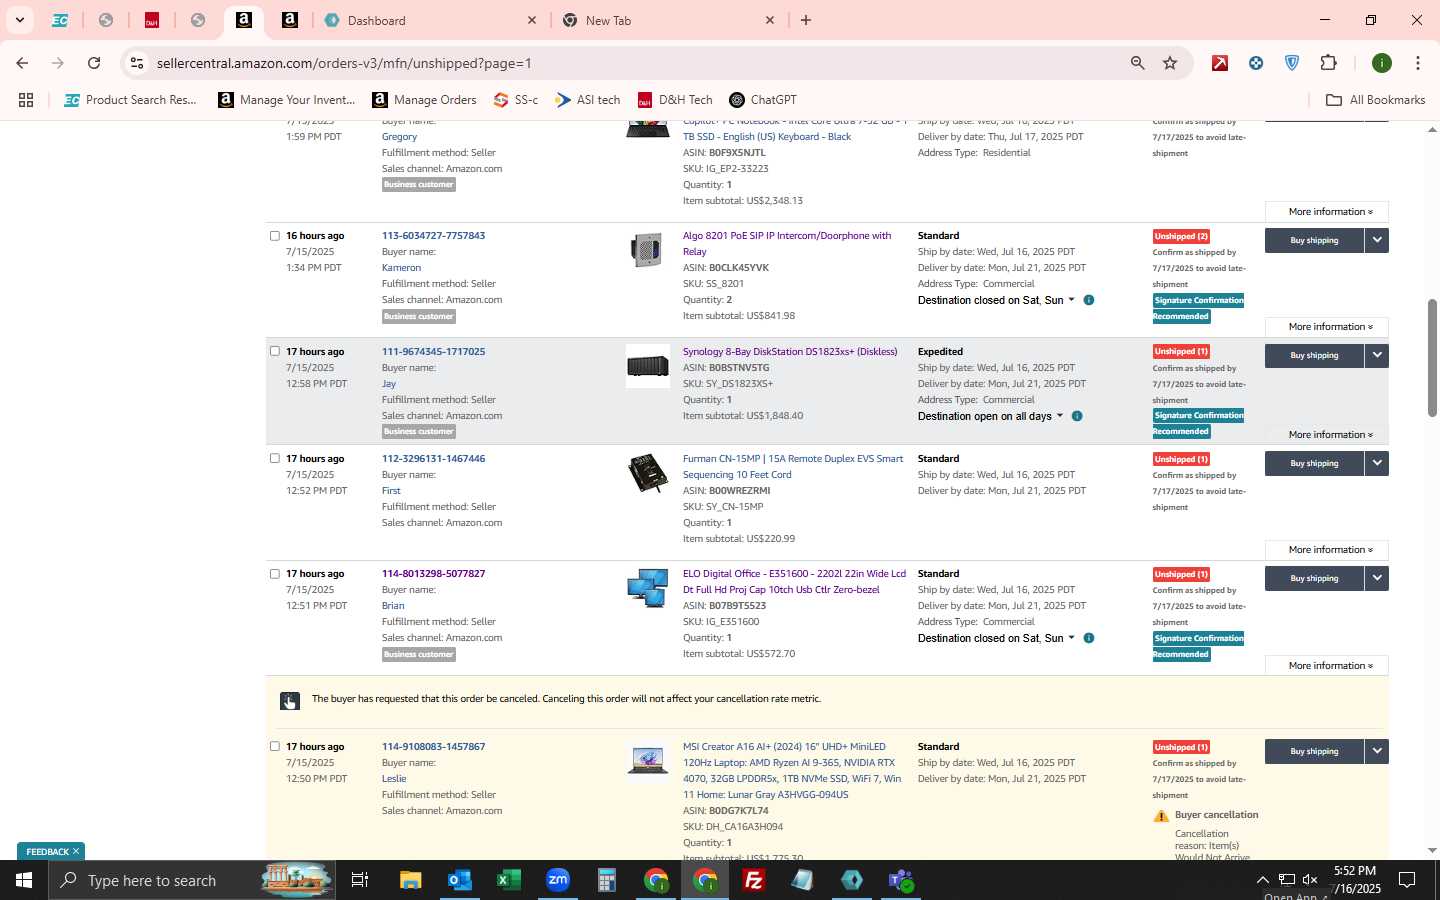Open Microsoft Teams from the taskbar
1440x900 pixels.
(x=901, y=880)
